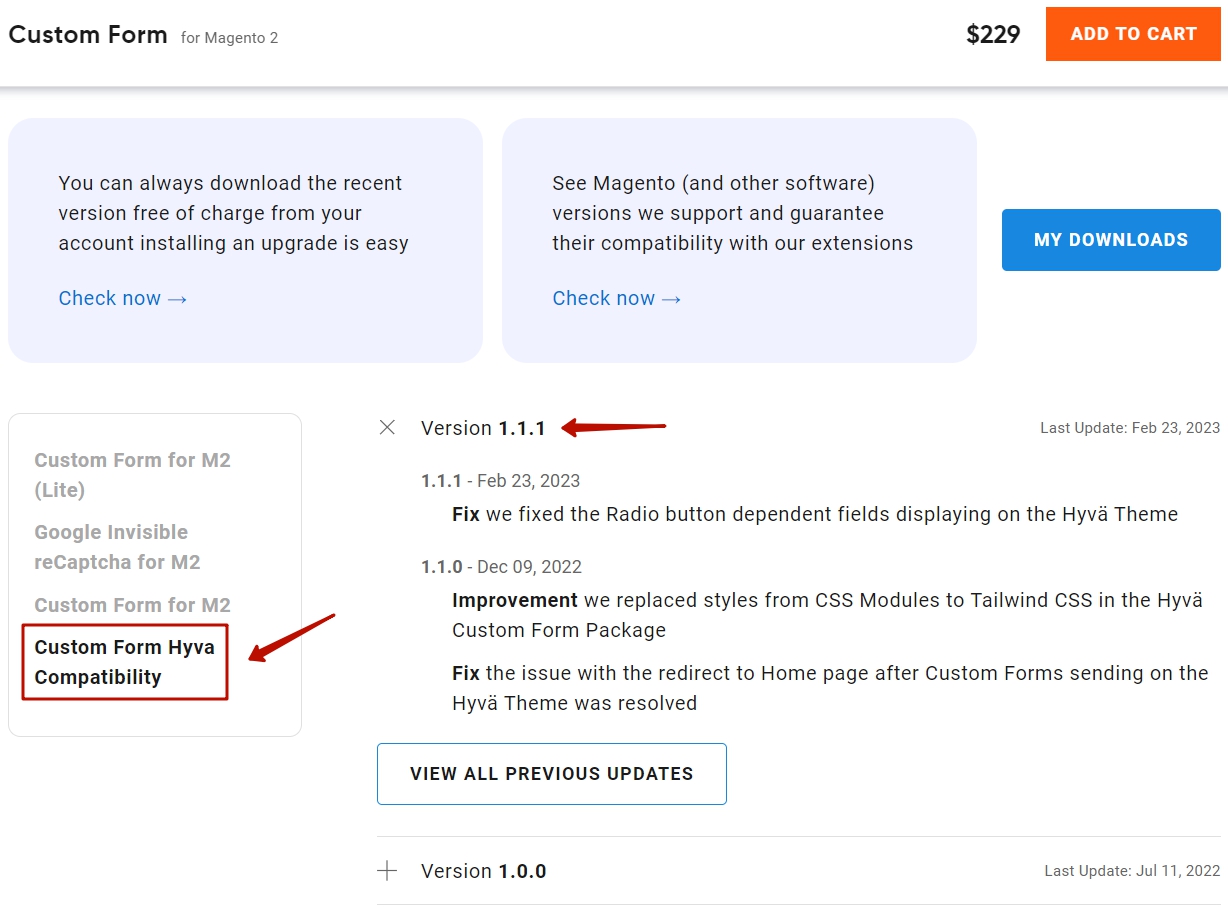The height and width of the screenshot is (908, 1228).
Task: Click Last Update: Feb 23, 2023 text
Action: [x=1130, y=428]
